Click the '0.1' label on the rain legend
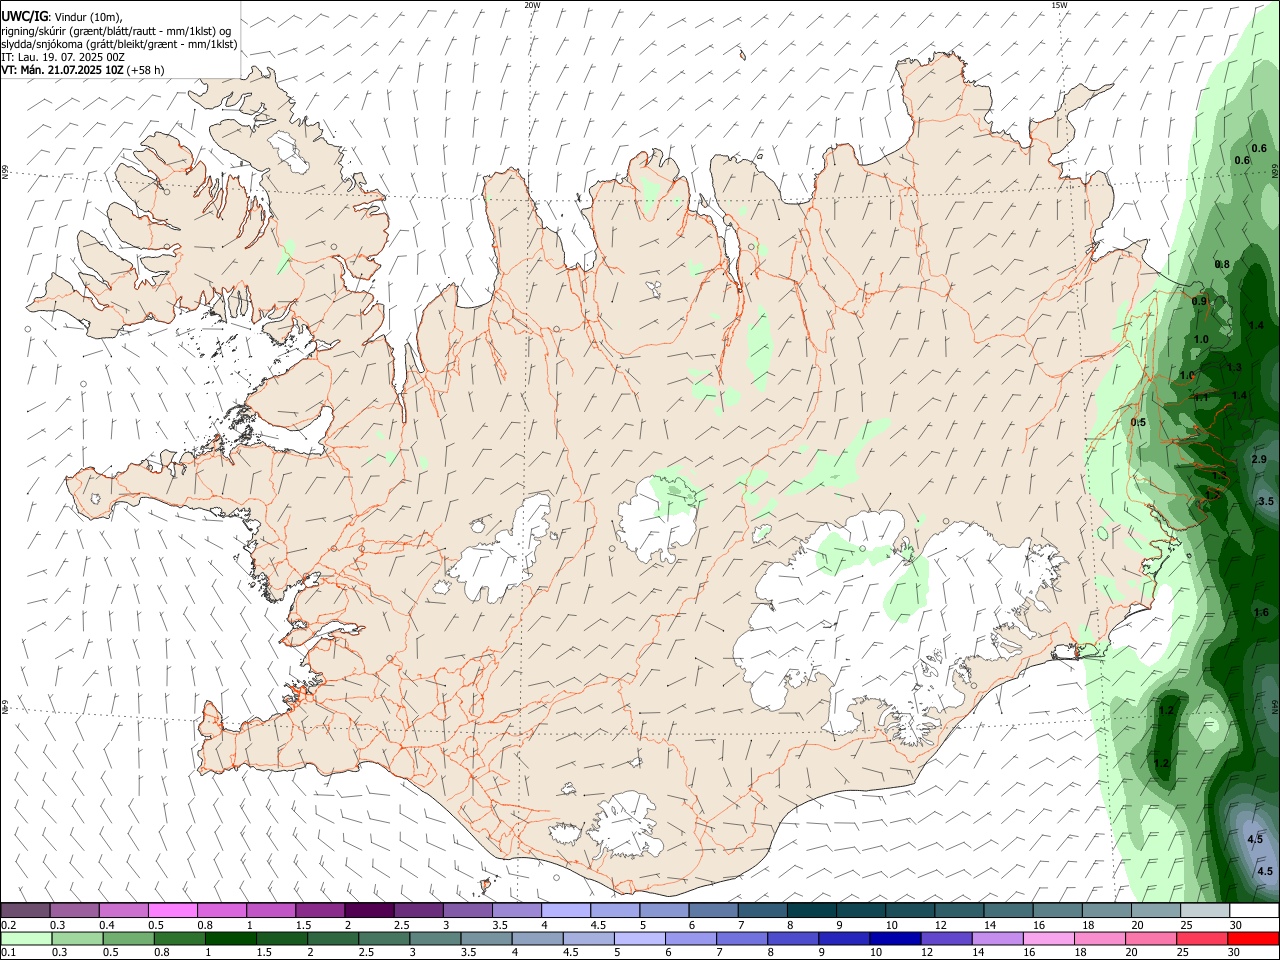The height and width of the screenshot is (960, 1280). coord(9,952)
